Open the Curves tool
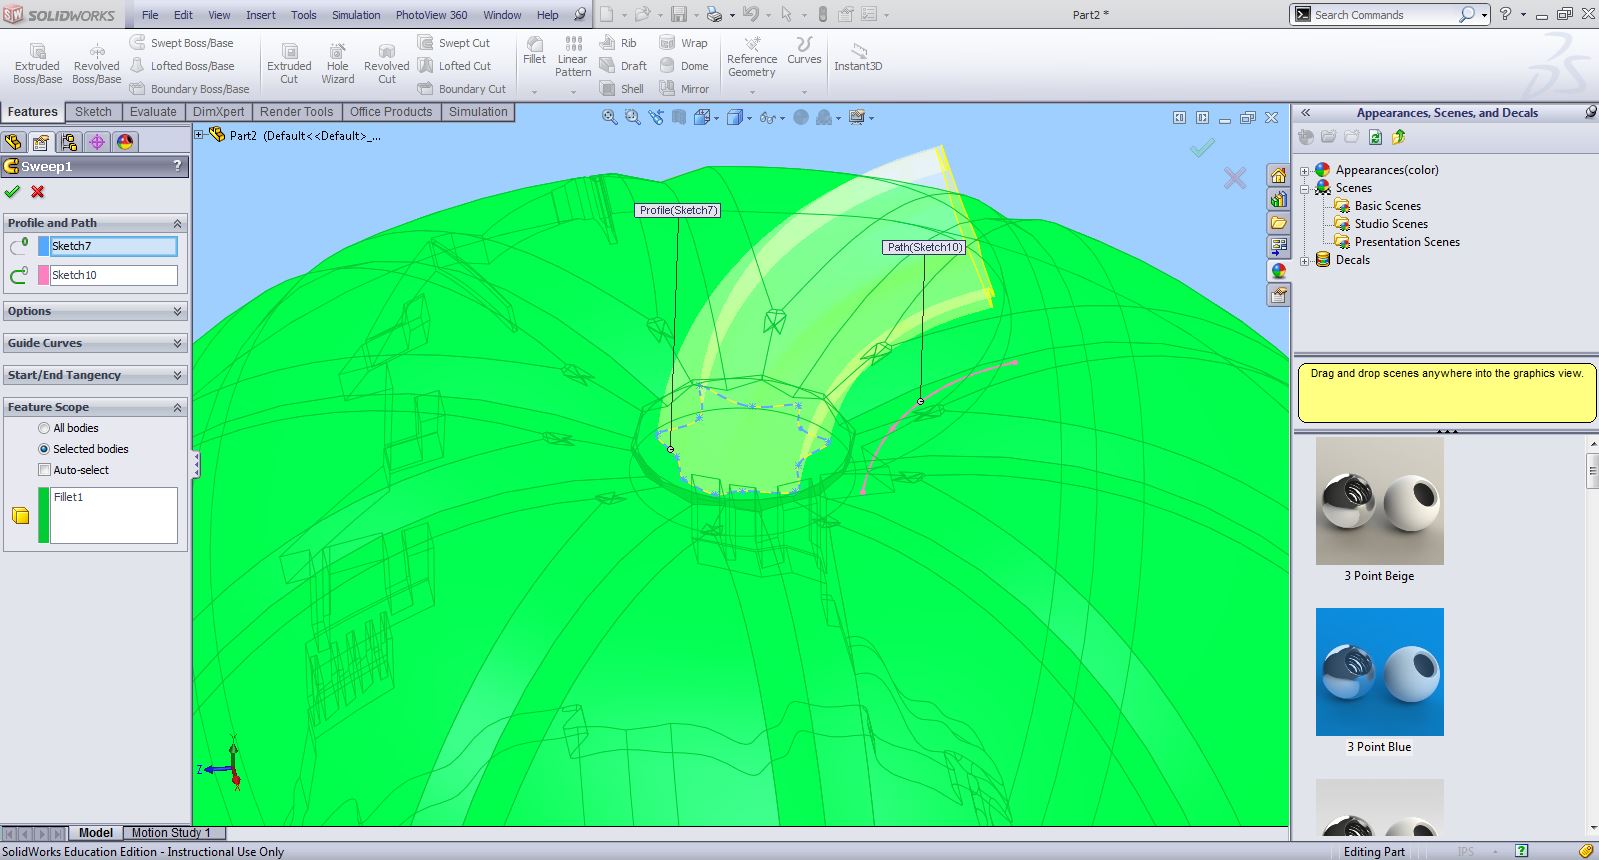Image resolution: width=1599 pixels, height=860 pixels. click(x=804, y=52)
